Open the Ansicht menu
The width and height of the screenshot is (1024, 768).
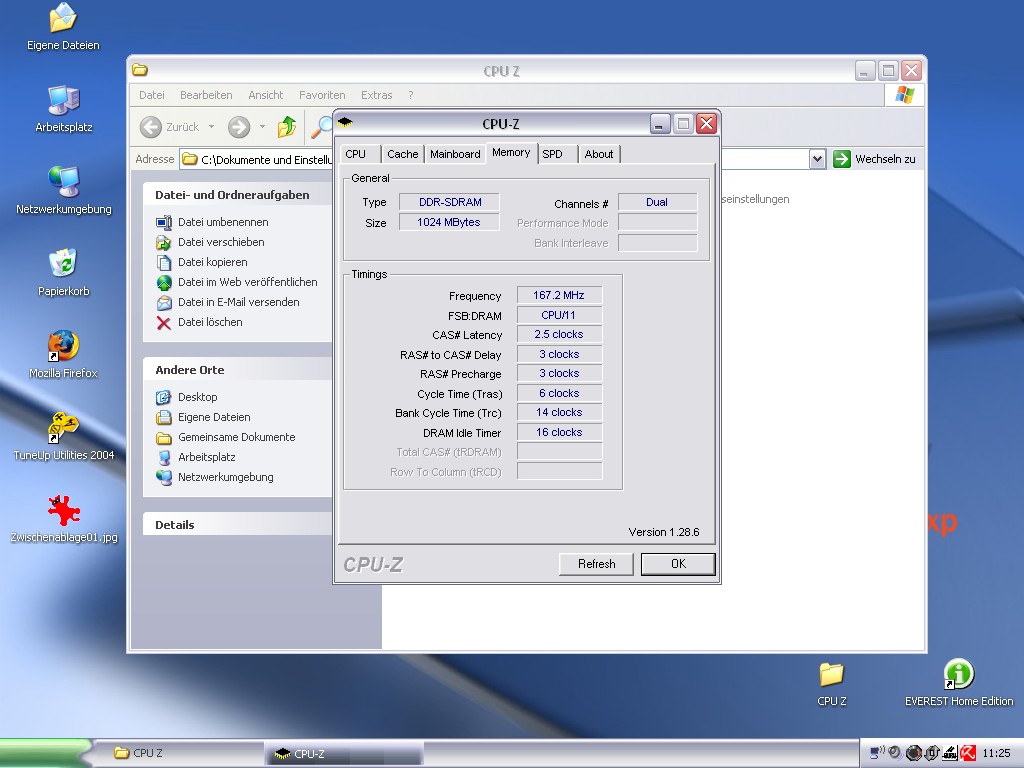click(266, 95)
